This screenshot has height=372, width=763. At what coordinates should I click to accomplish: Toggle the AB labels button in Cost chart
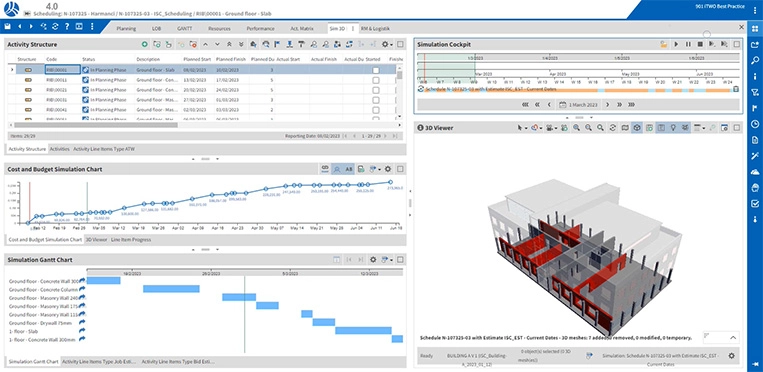(x=349, y=169)
